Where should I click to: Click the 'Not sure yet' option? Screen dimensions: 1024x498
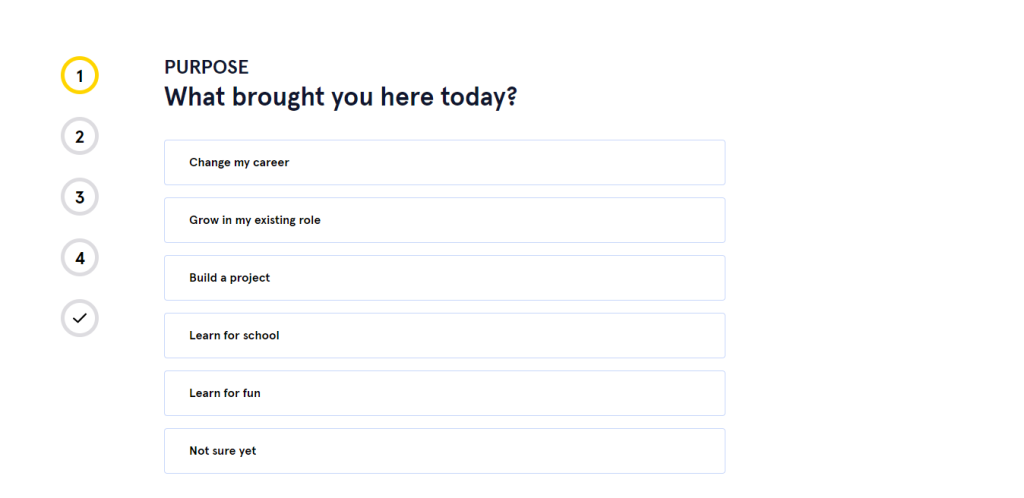pos(445,451)
